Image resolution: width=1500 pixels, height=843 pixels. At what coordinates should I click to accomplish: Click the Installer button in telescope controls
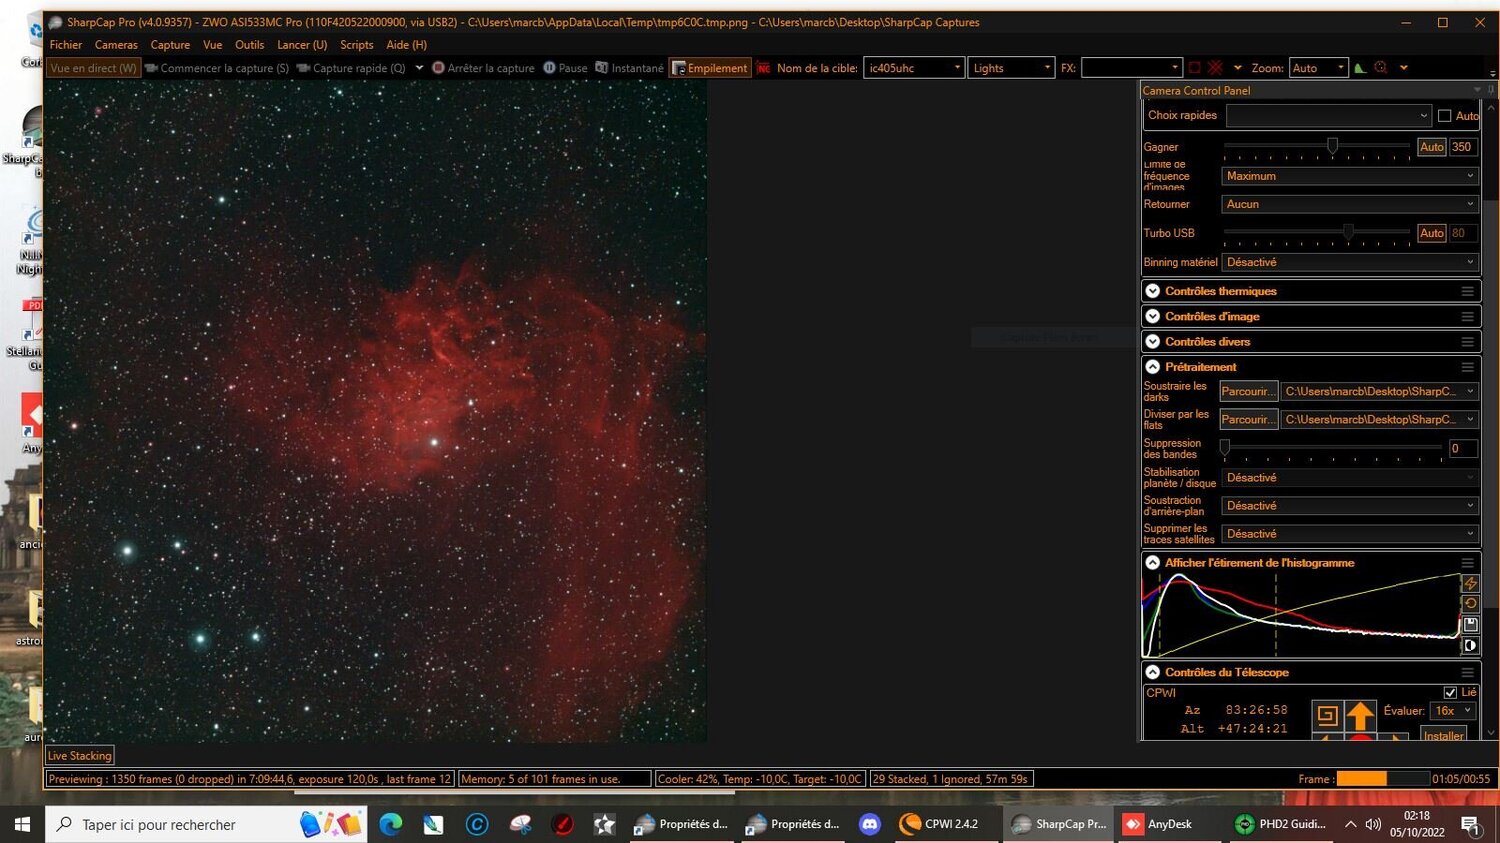[1443, 735]
